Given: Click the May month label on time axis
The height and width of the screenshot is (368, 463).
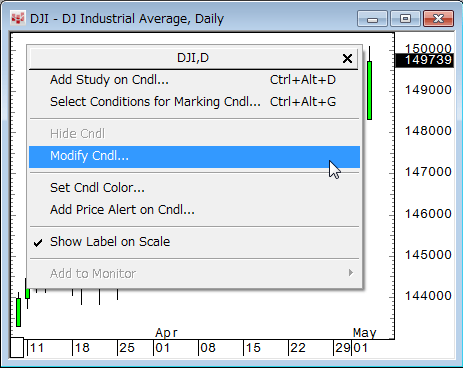Looking at the screenshot, I should [365, 333].
